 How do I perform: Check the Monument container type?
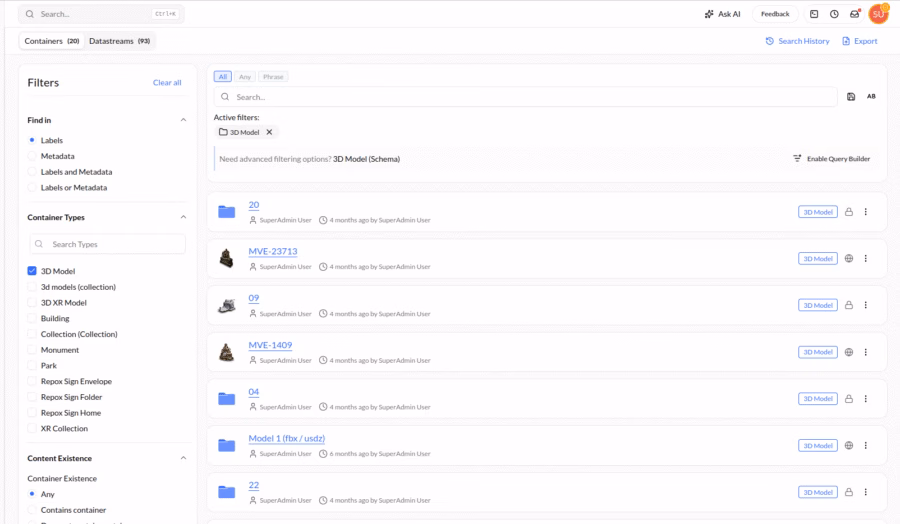click(x=32, y=350)
